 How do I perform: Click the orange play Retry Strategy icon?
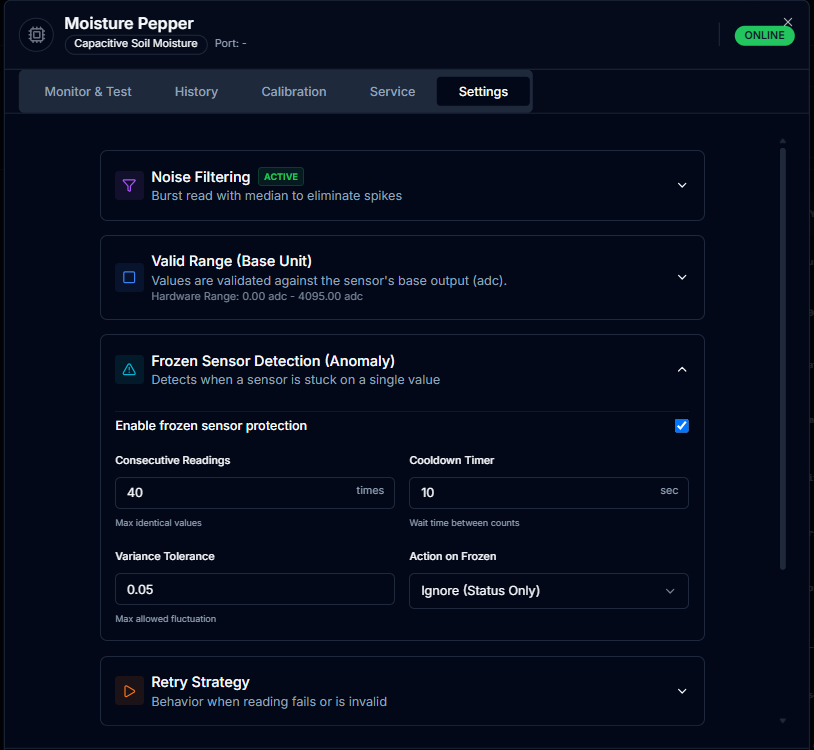point(129,691)
